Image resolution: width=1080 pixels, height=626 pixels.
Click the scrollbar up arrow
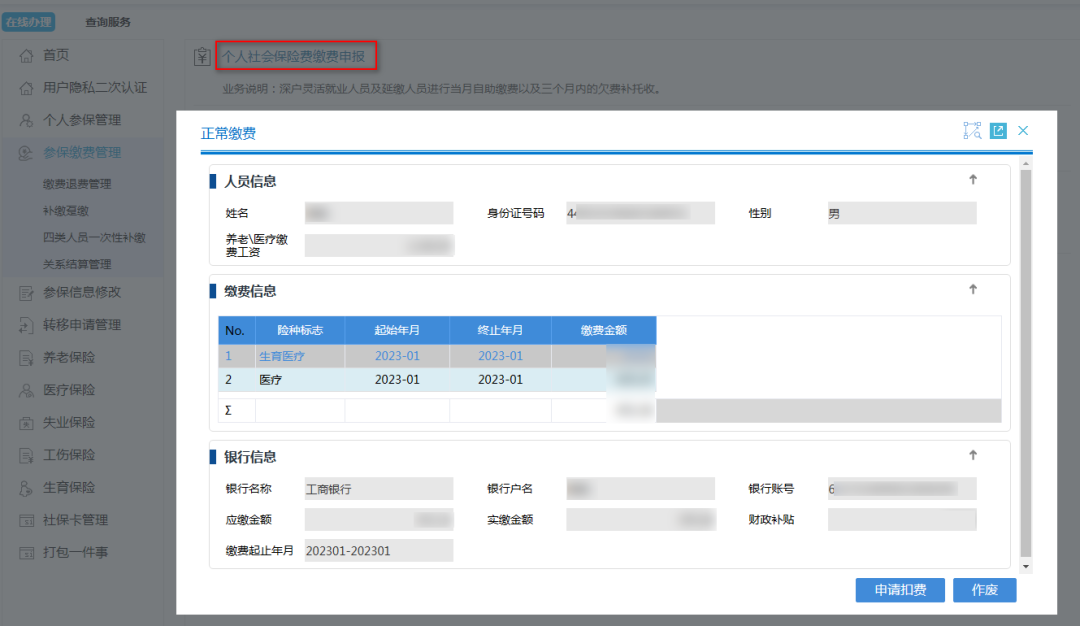[x=1026, y=164]
